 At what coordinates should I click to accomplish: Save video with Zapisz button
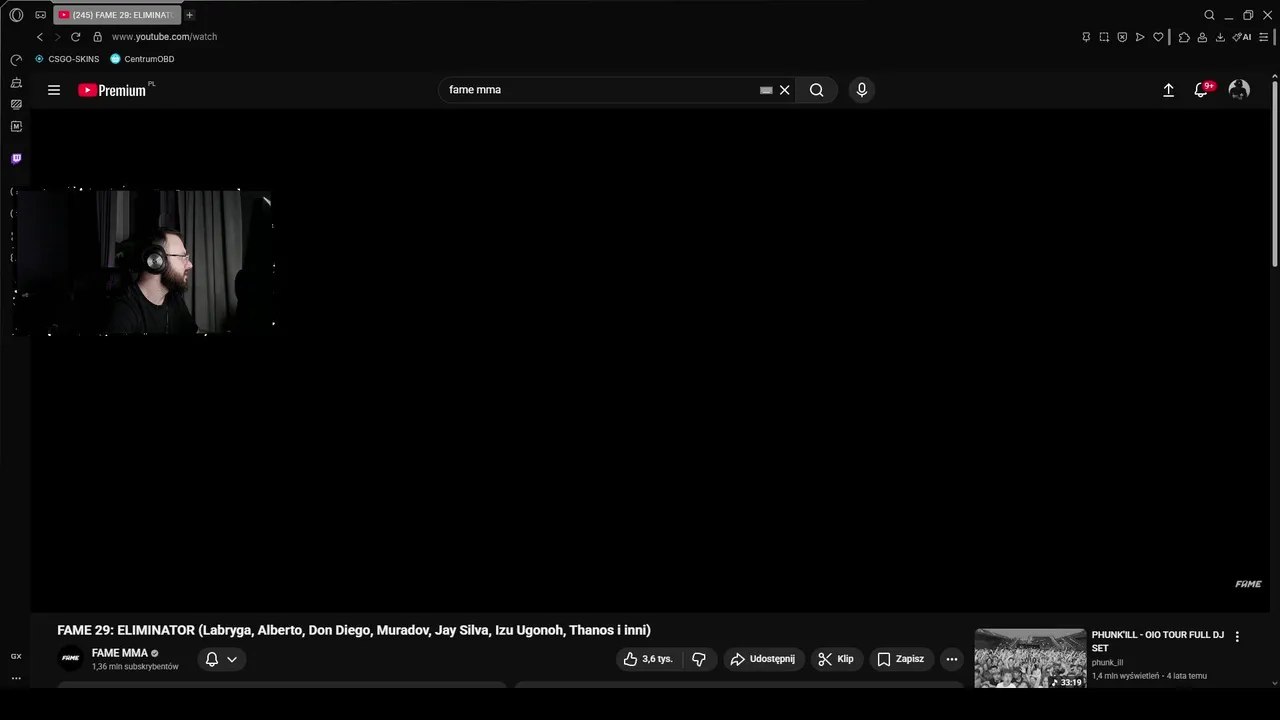tap(901, 659)
